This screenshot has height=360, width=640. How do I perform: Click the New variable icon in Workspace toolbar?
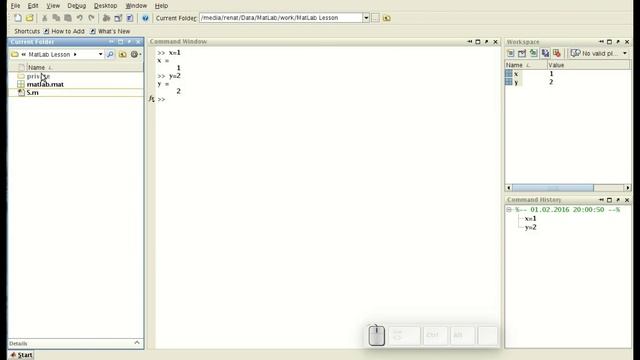[x=510, y=53]
